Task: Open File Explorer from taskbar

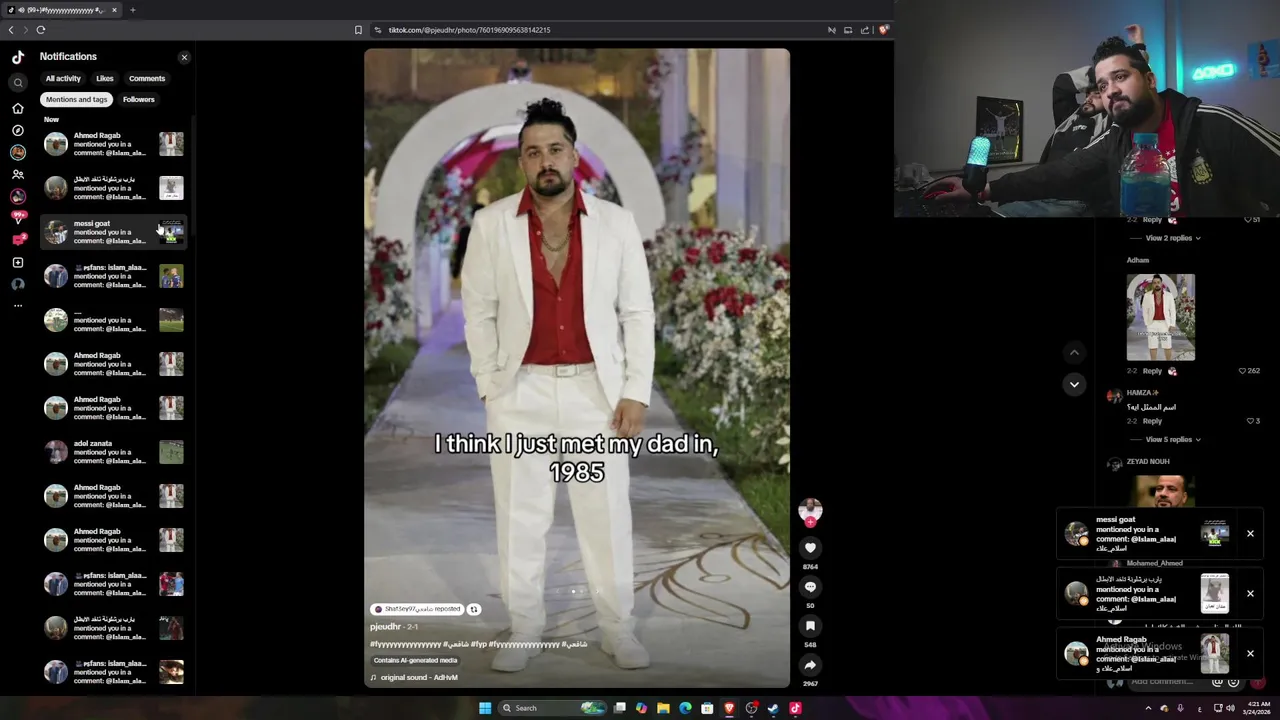Action: pos(663,708)
